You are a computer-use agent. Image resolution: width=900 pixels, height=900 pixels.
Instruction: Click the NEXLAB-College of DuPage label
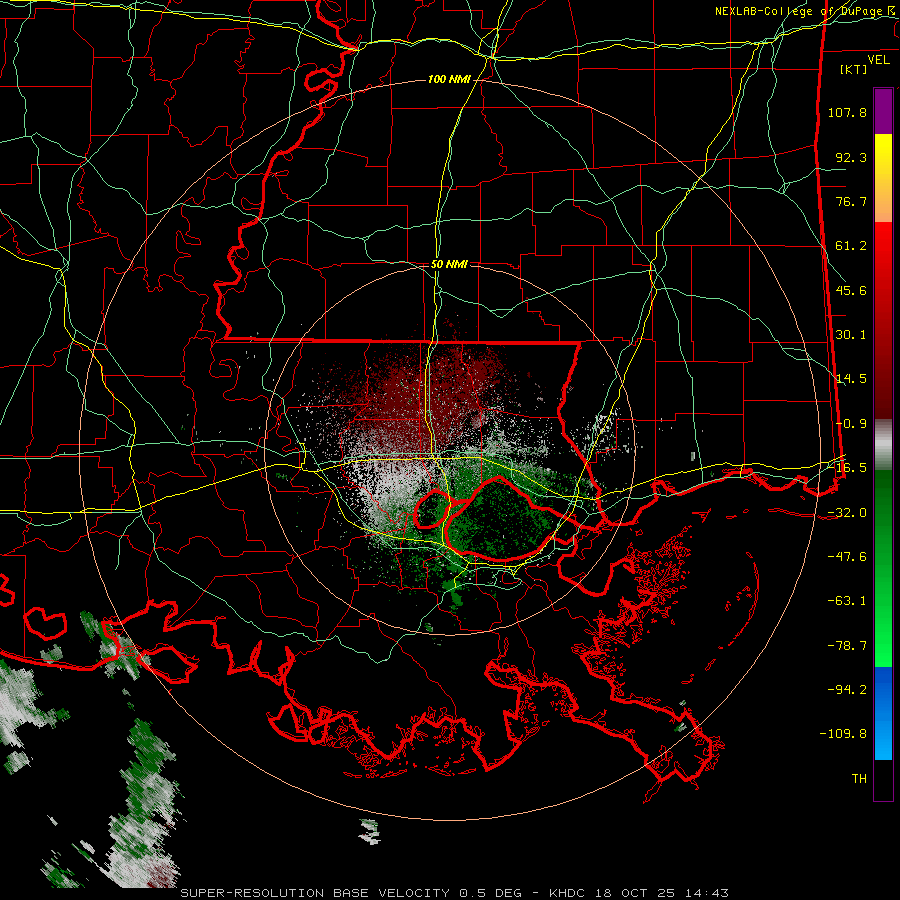point(804,11)
